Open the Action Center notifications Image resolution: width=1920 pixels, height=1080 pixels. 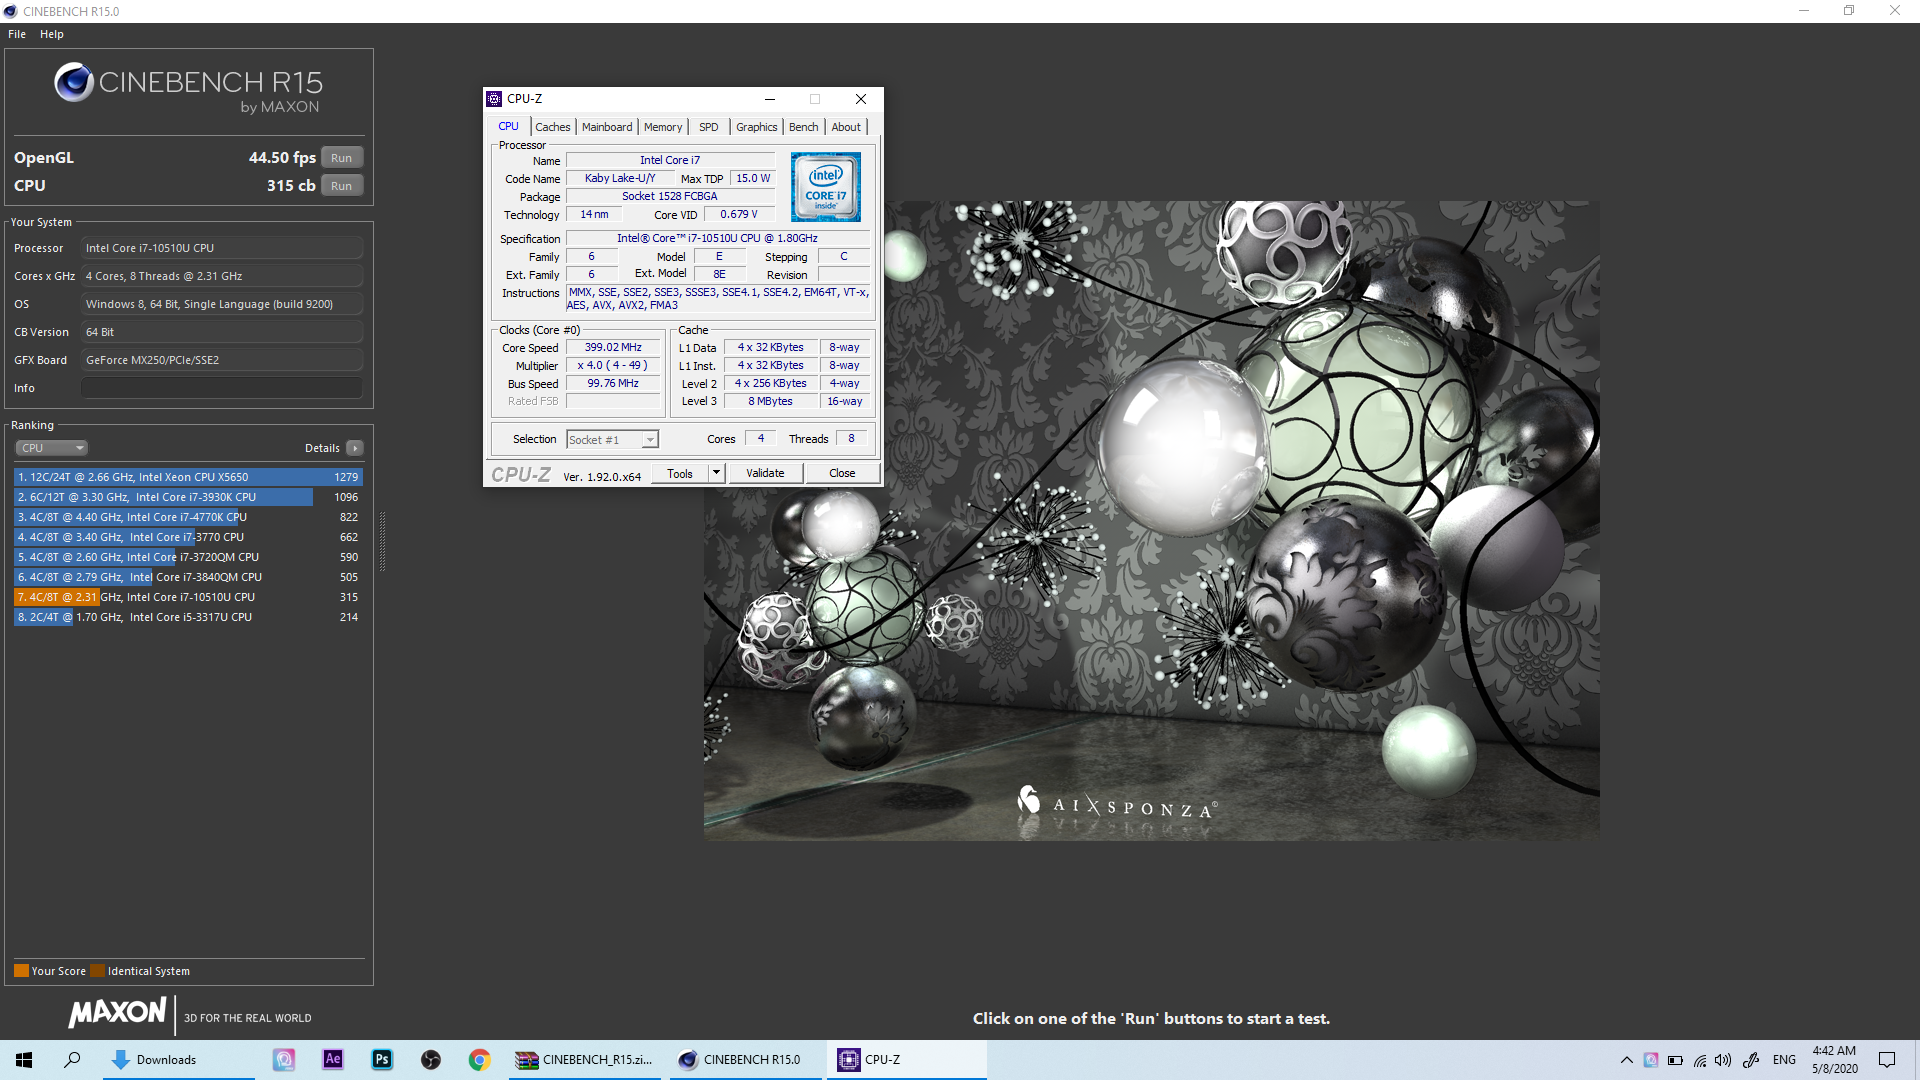[x=1887, y=1060]
